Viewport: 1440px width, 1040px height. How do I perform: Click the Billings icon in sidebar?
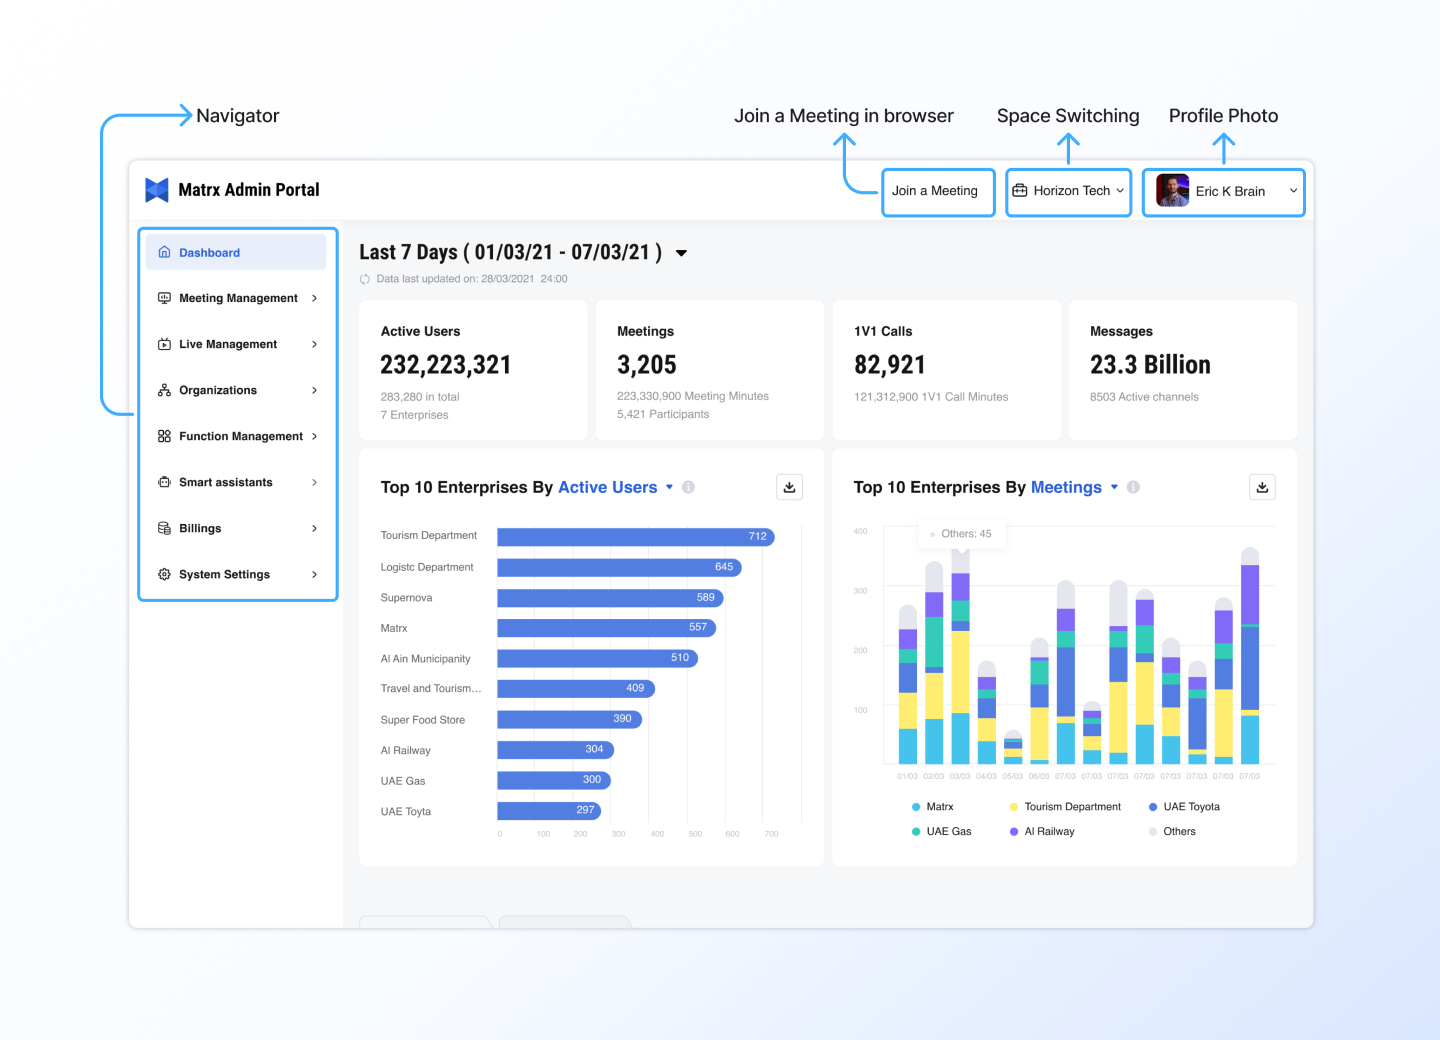[164, 528]
